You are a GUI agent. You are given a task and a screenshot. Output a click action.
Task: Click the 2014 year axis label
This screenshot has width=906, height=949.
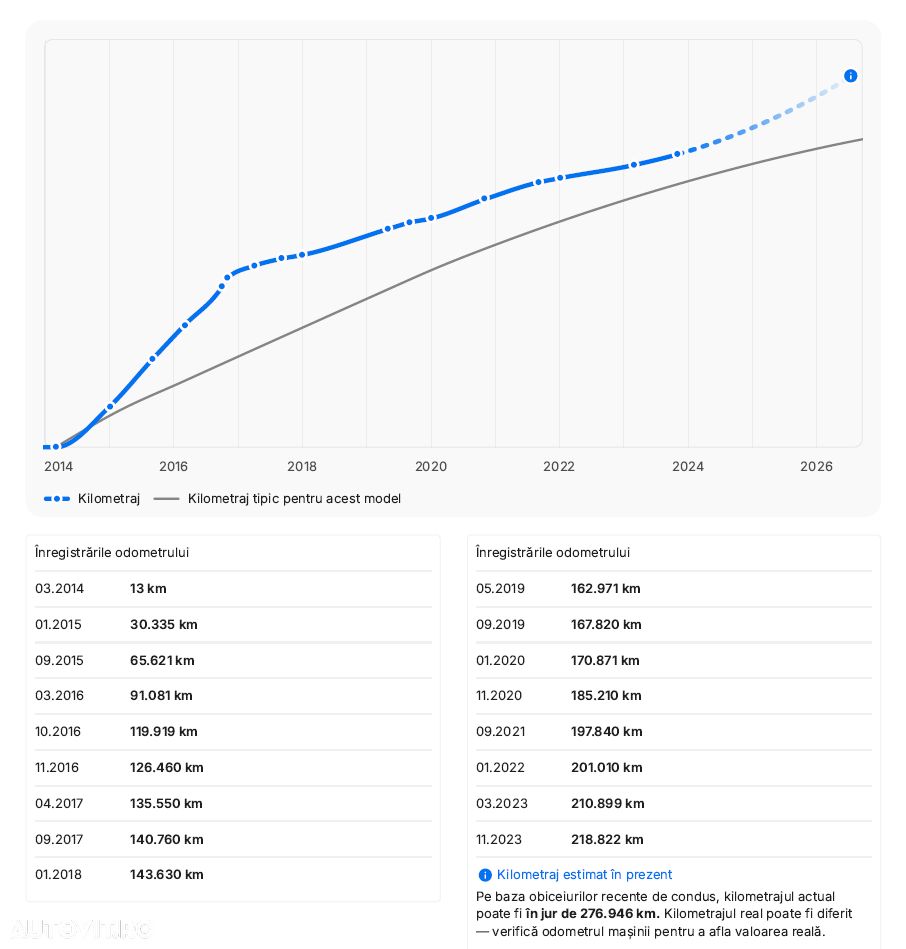pyautogui.click(x=59, y=466)
